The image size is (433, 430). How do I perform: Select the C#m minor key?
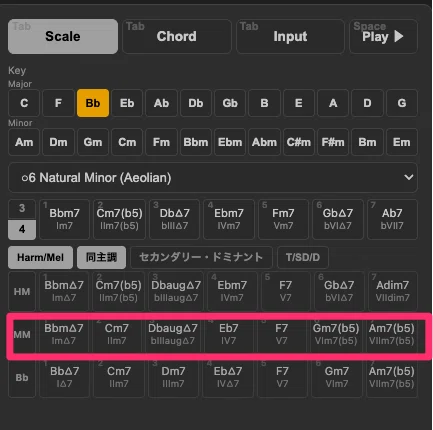[x=299, y=142]
